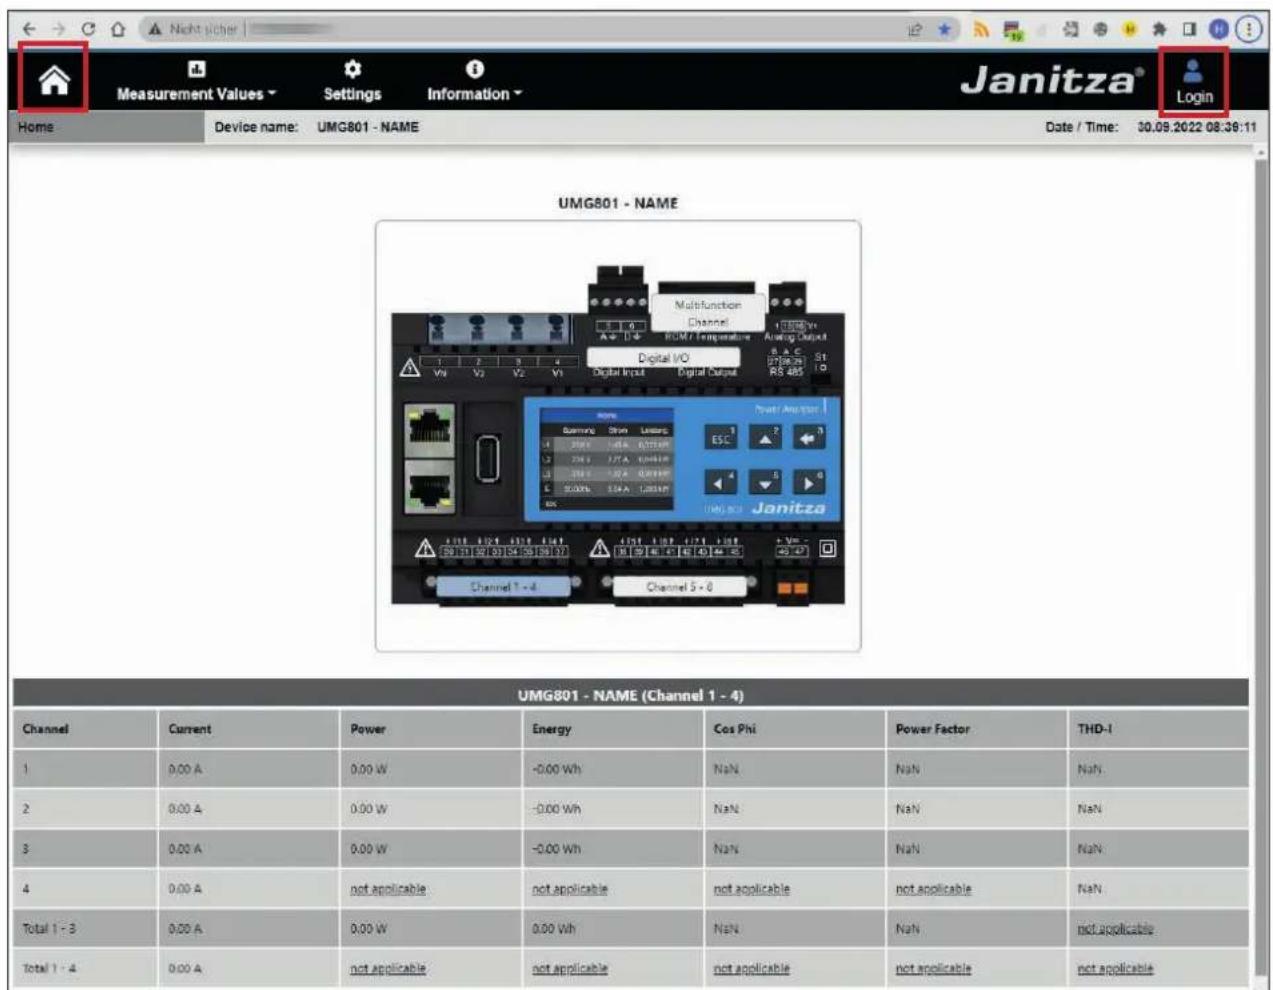Toggle the bookmark star icon
This screenshot has height=990, width=1273.
pos(944,30)
